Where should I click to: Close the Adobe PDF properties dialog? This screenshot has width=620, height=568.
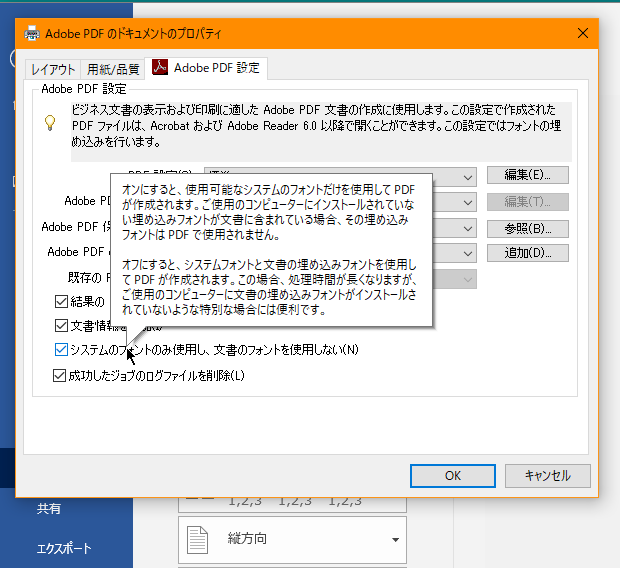coord(583,33)
